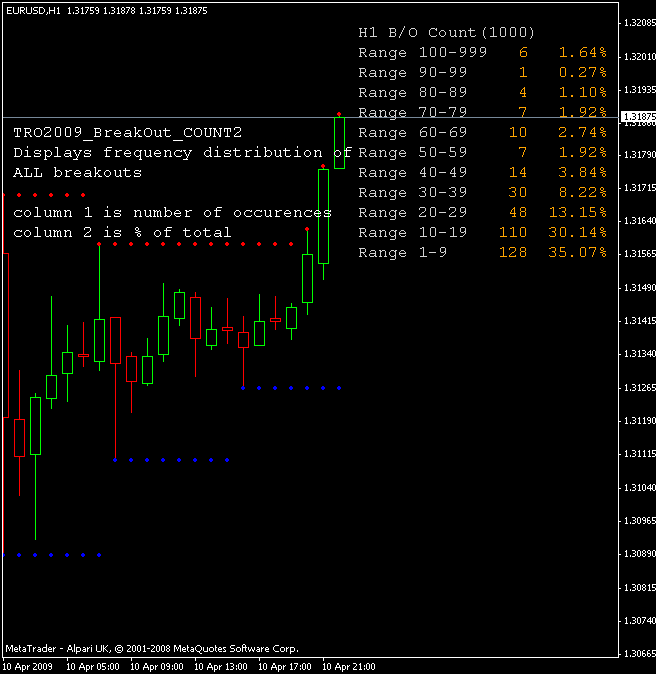Click the H1 B/O Count(1000) header
This screenshot has height=674, width=656.
click(x=447, y=33)
